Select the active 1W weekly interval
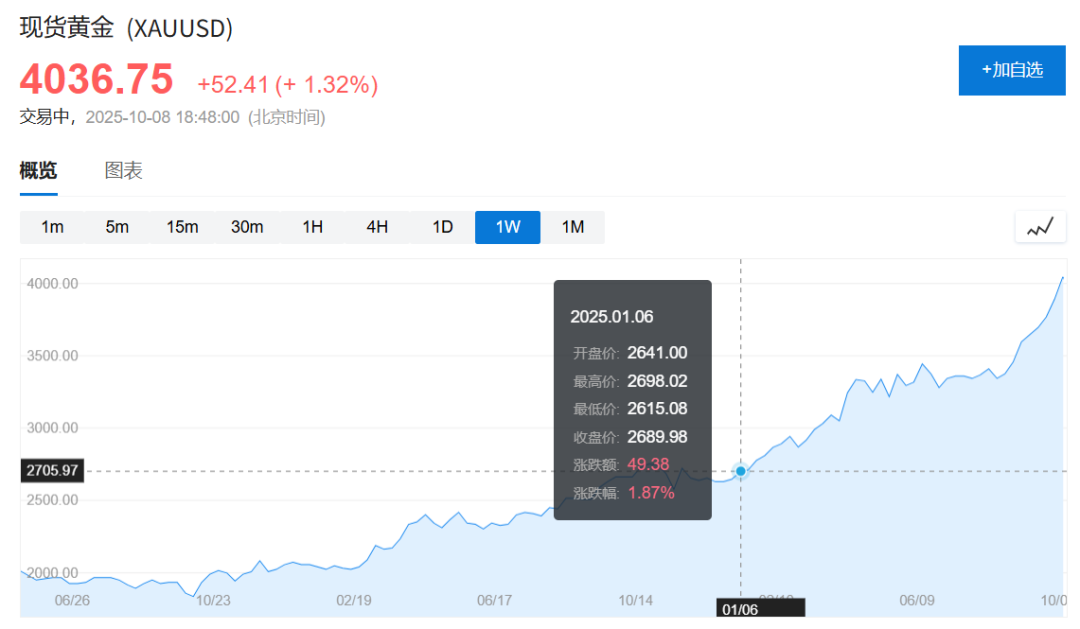 (508, 227)
